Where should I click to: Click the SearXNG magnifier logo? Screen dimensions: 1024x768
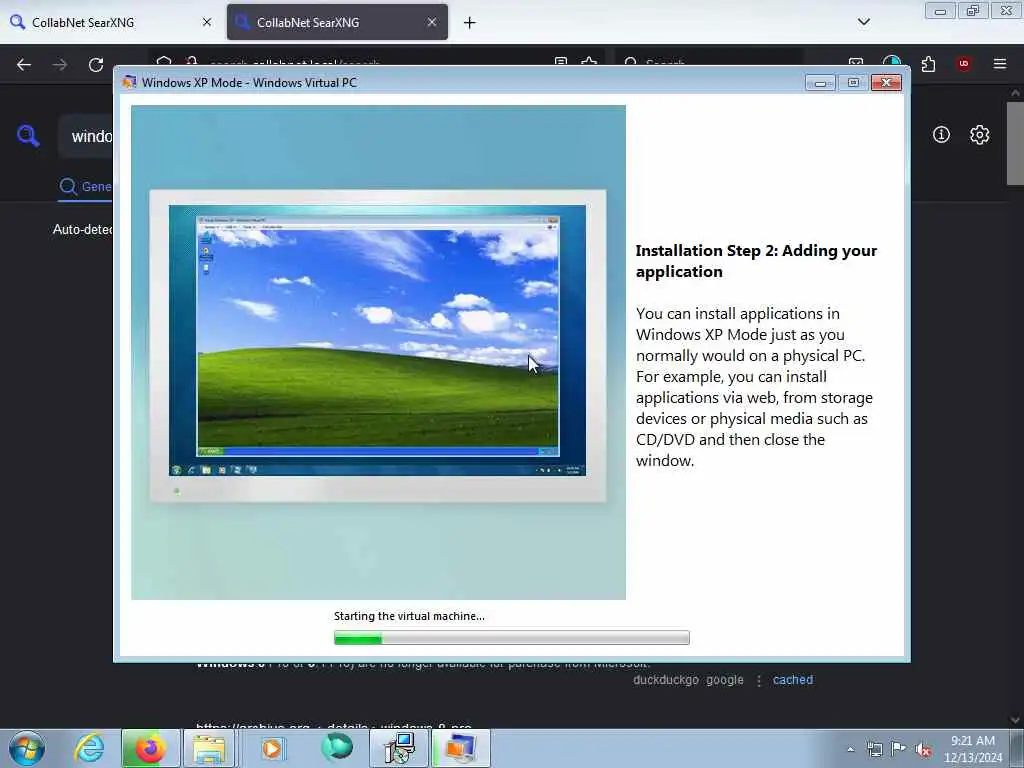[x=27, y=135]
